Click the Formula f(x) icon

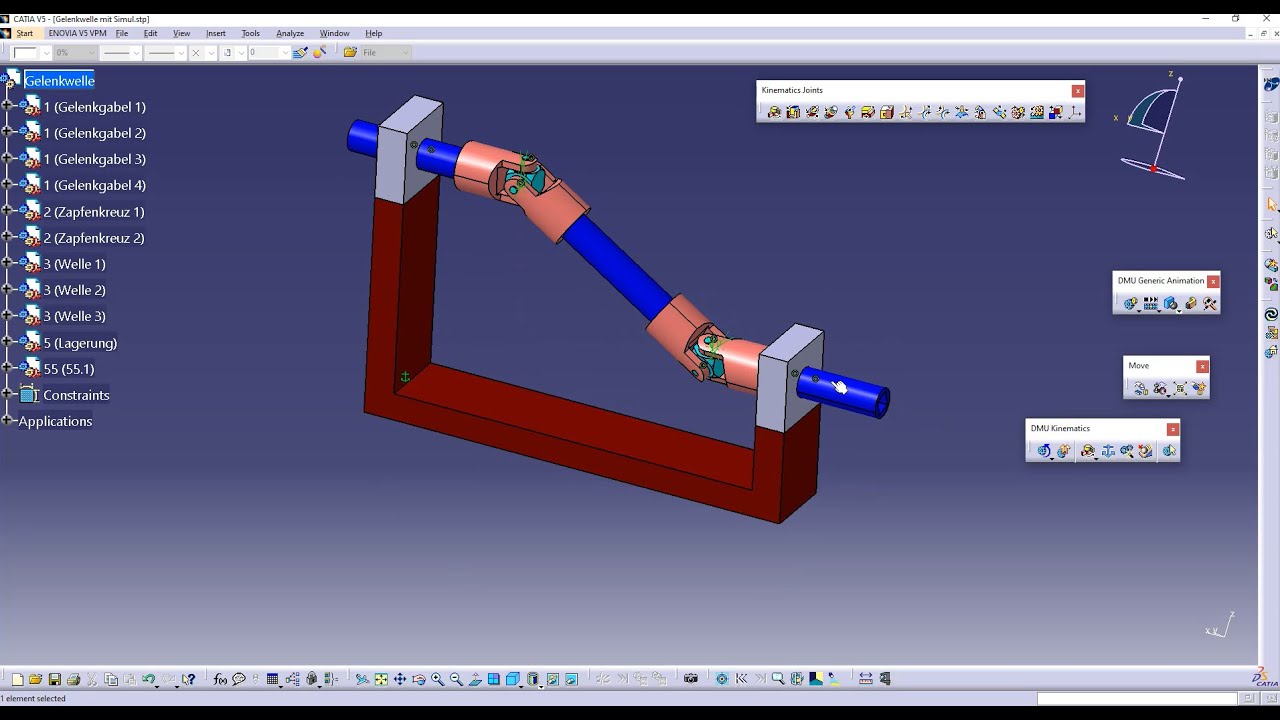220,679
